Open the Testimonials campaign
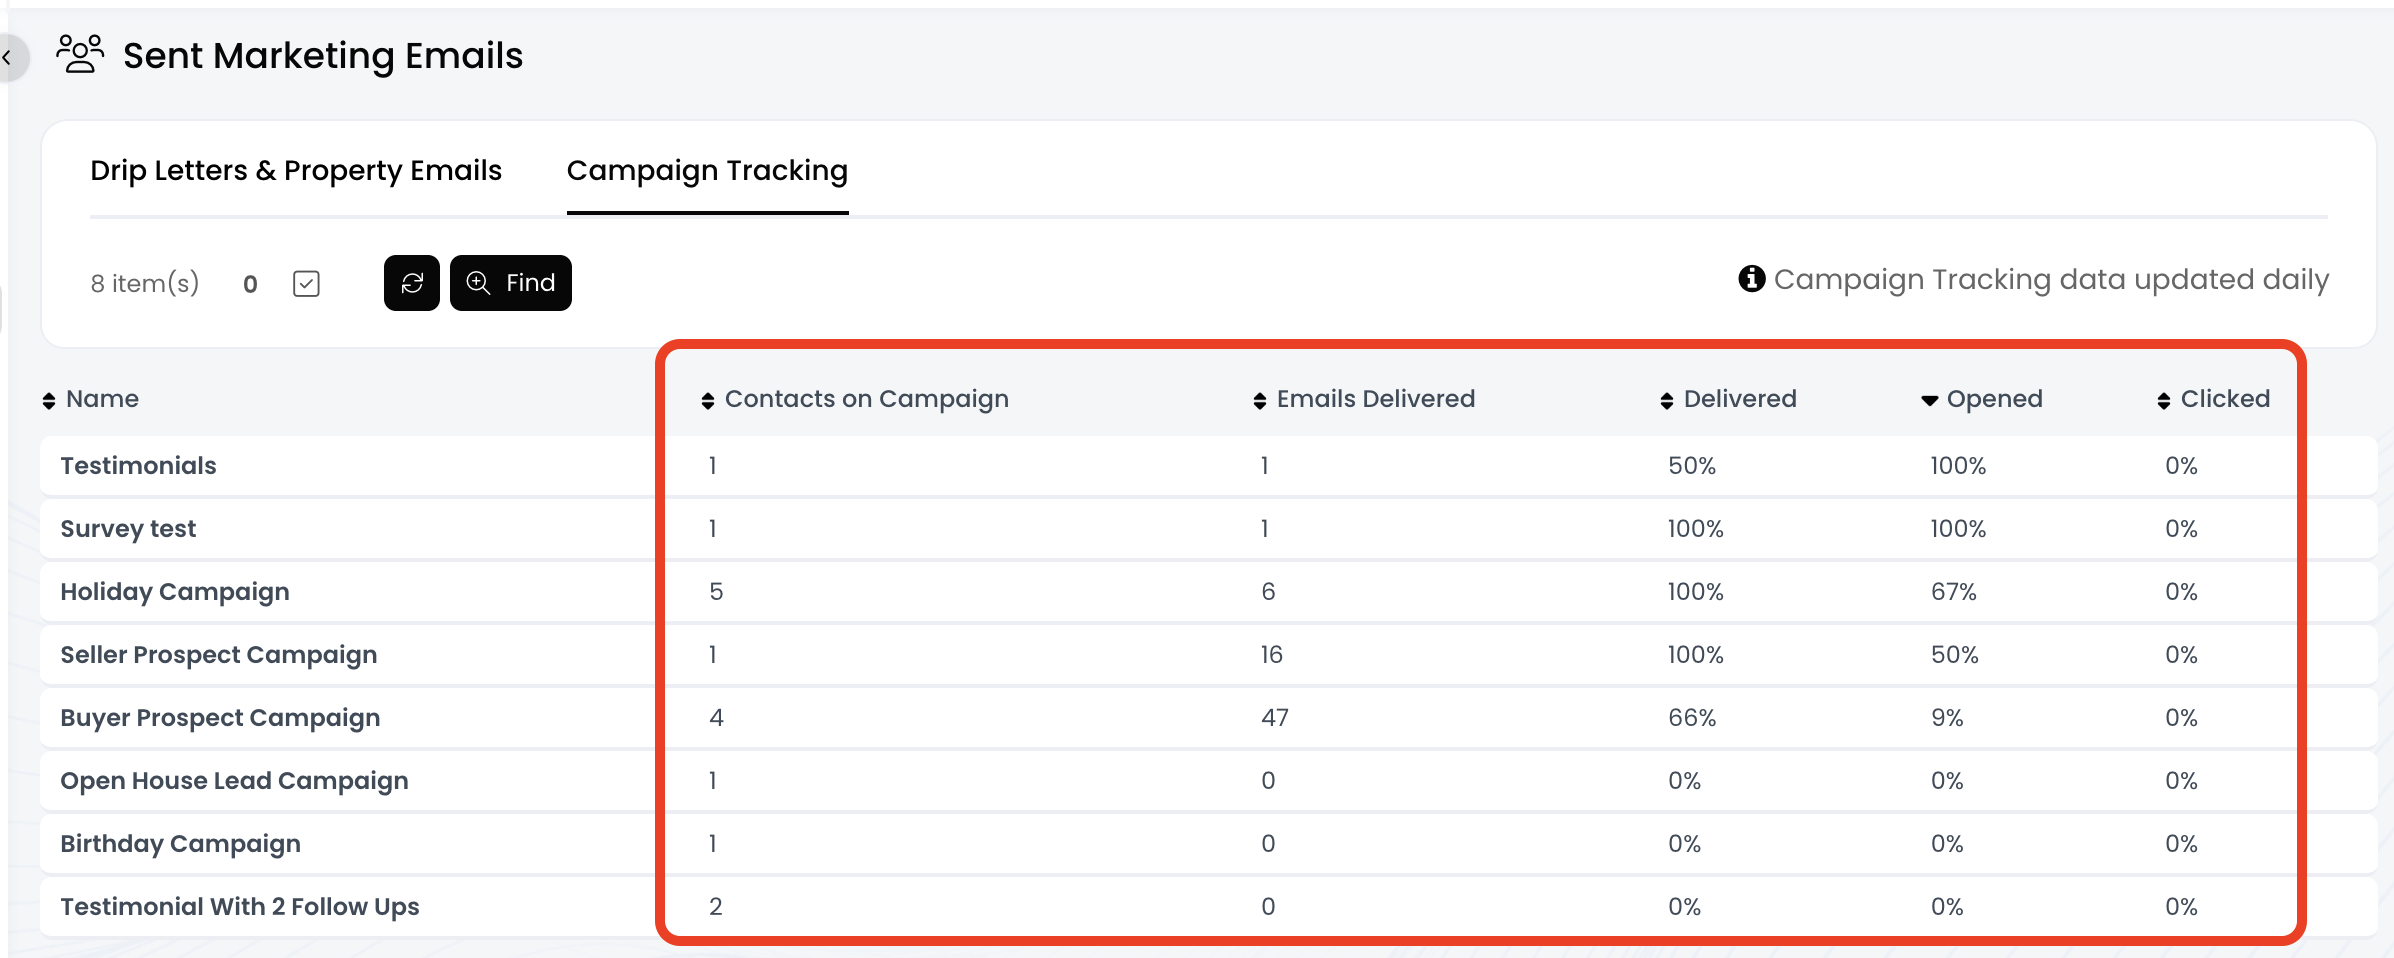Image resolution: width=2394 pixels, height=958 pixels. coord(138,466)
